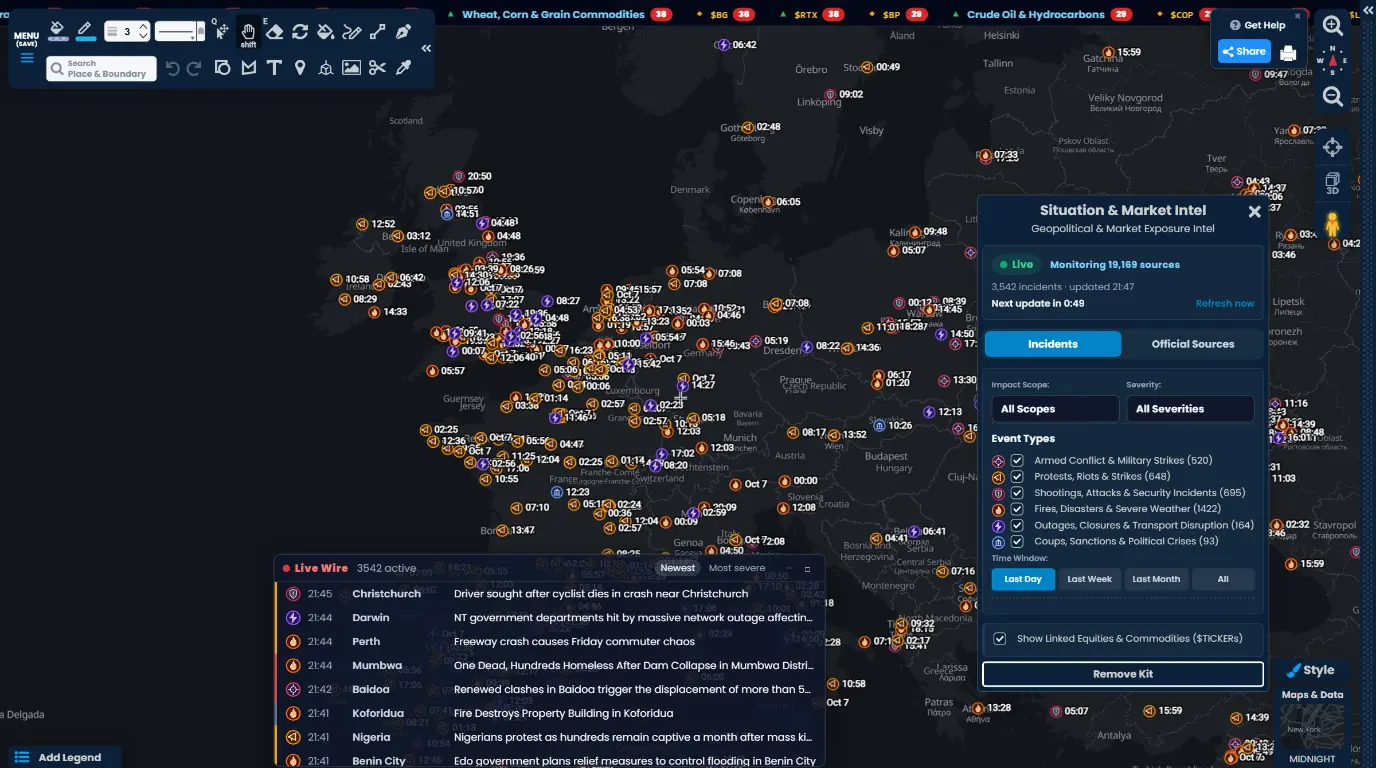Open the All Scopes dropdown
1376x768 pixels.
(x=1055, y=409)
